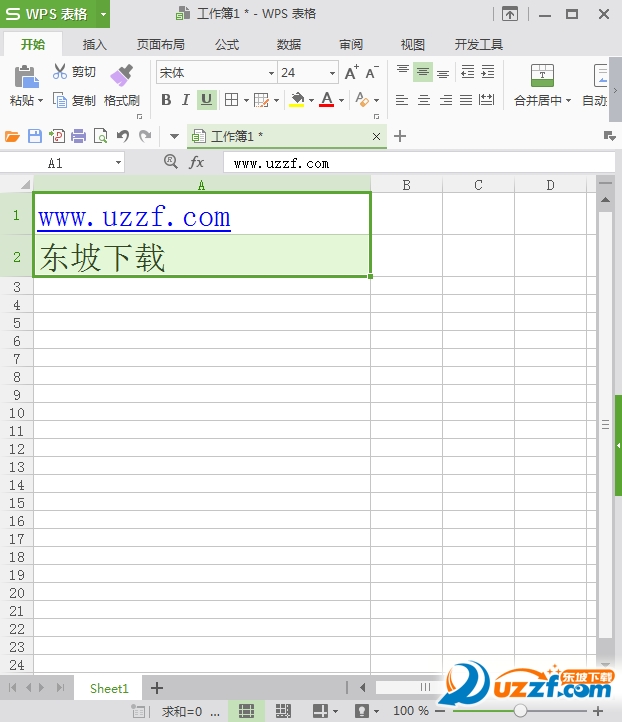
Task: Click the Format Painter (格式刷) icon
Action: click(x=121, y=76)
